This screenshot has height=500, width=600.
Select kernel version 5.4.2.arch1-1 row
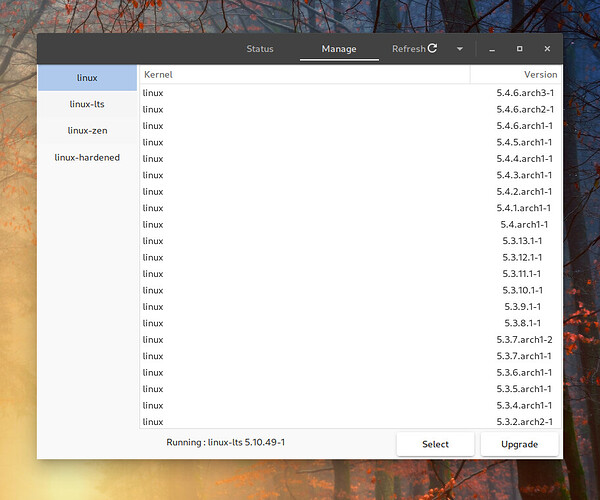pyautogui.click(x=351, y=192)
